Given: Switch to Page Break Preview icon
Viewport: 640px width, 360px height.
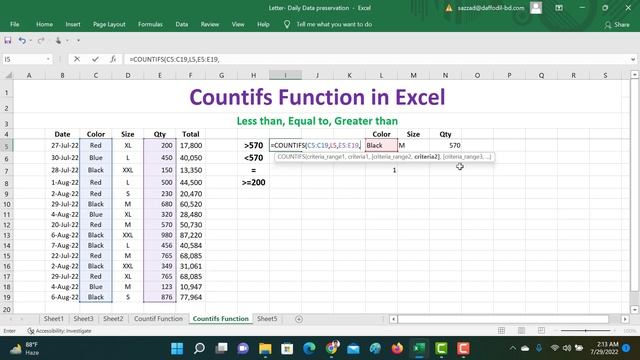Looking at the screenshot, I should pos(541,331).
